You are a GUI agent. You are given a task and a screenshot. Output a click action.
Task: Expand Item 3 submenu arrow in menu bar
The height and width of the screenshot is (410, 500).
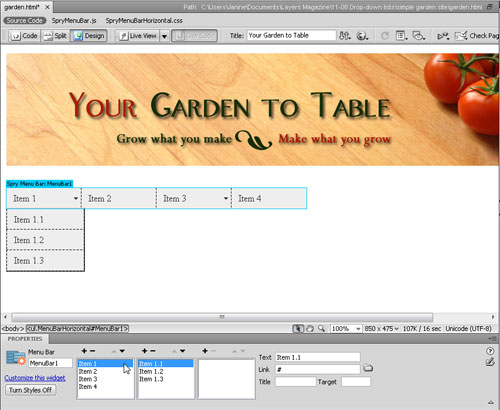pyautogui.click(x=226, y=198)
